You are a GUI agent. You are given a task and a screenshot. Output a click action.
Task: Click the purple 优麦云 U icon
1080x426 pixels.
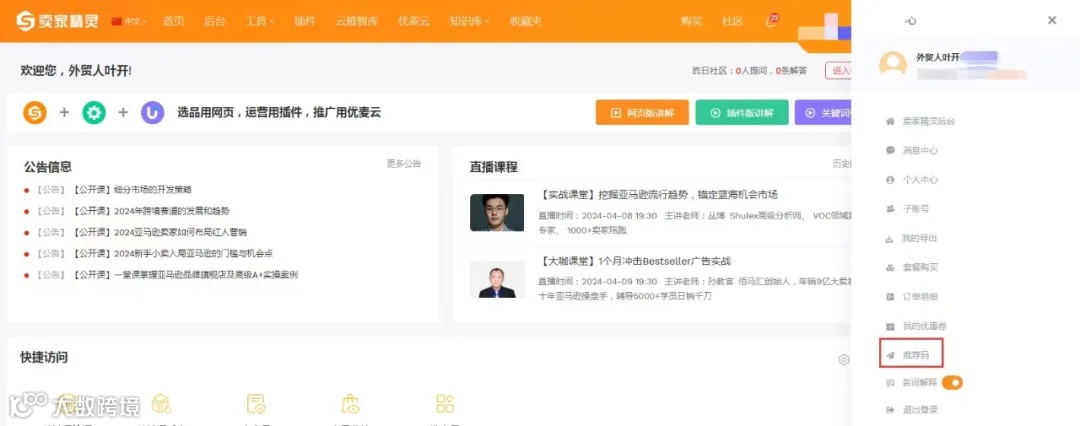[152, 112]
